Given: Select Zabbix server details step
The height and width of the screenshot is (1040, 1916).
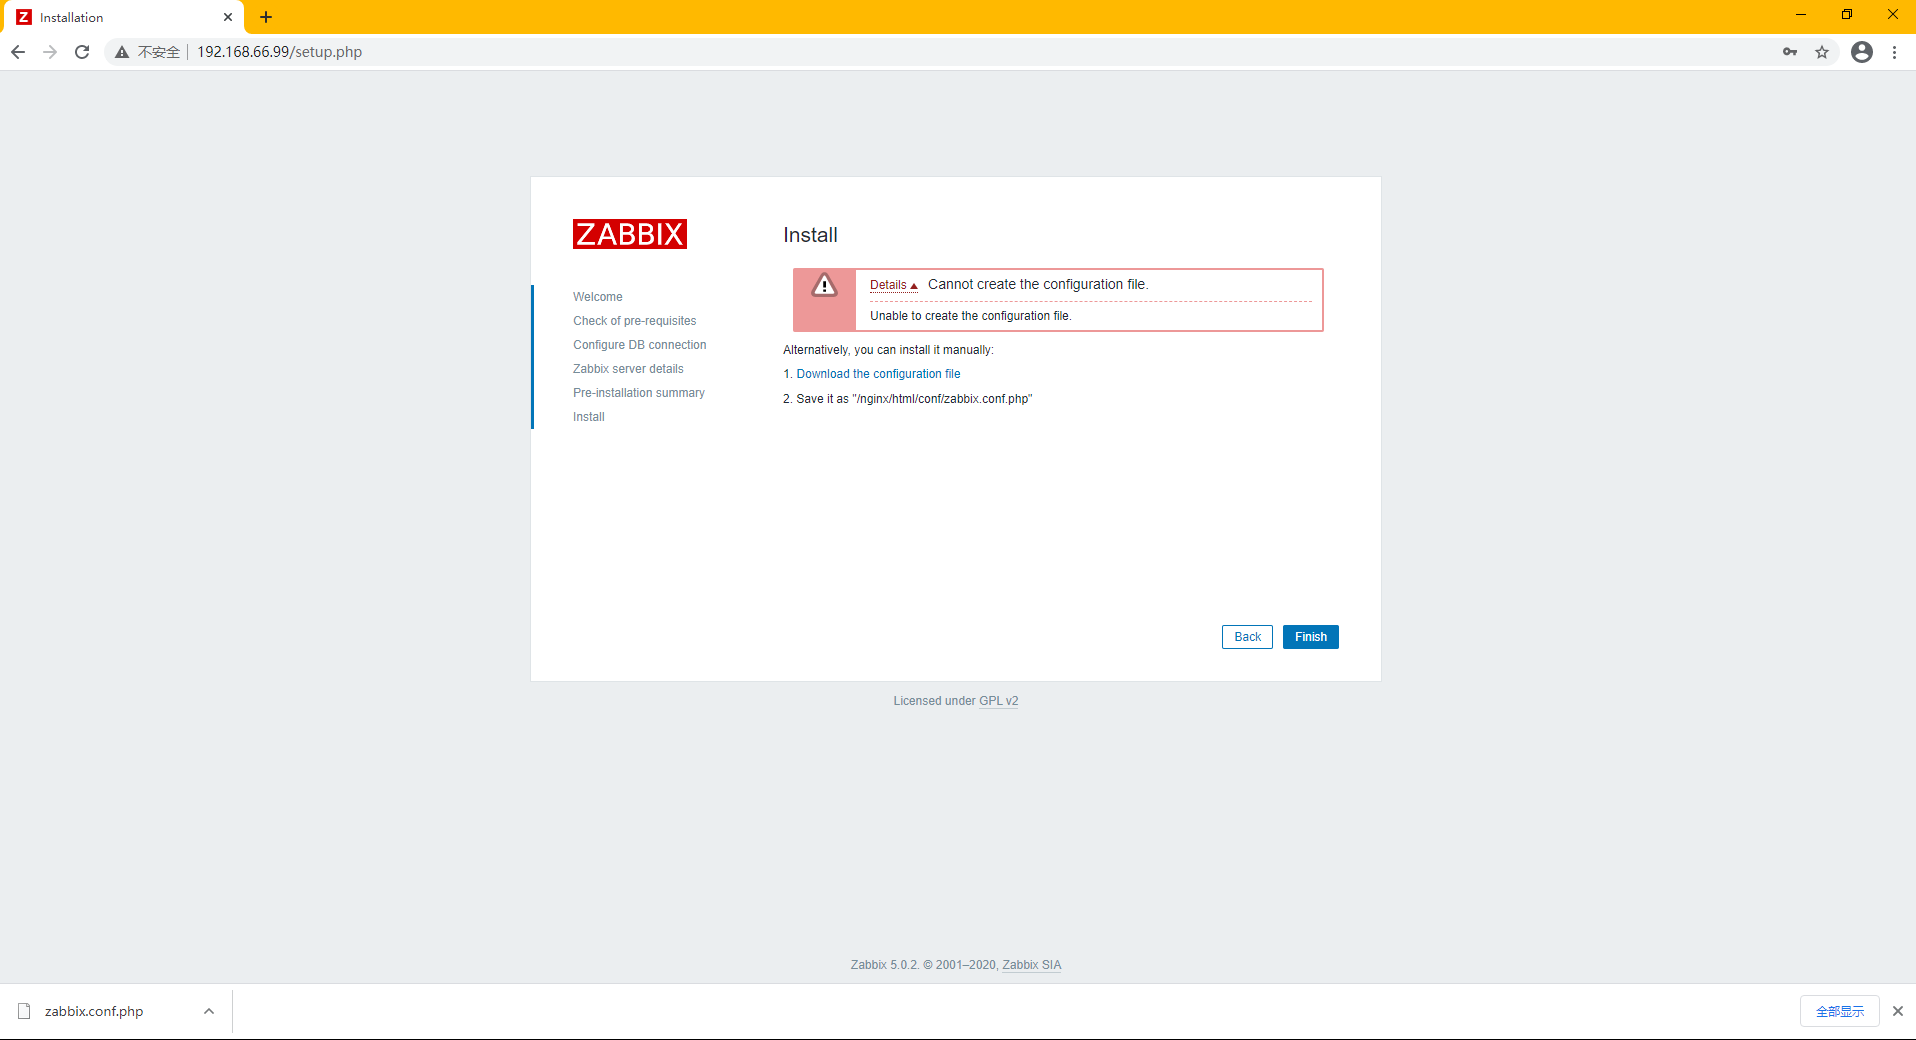Looking at the screenshot, I should [629, 369].
